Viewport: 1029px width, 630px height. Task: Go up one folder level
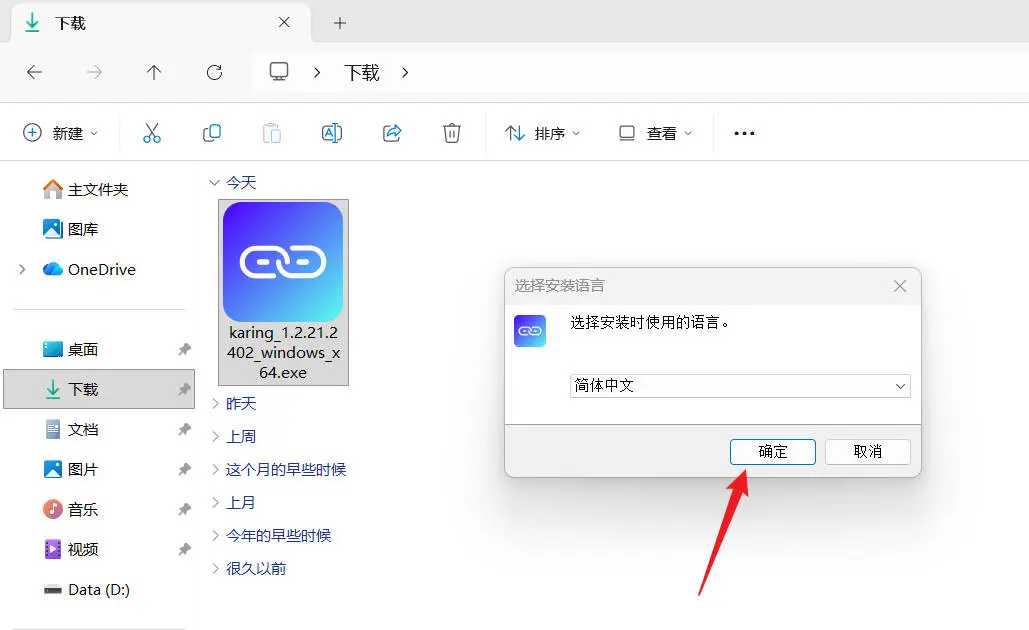tap(154, 72)
